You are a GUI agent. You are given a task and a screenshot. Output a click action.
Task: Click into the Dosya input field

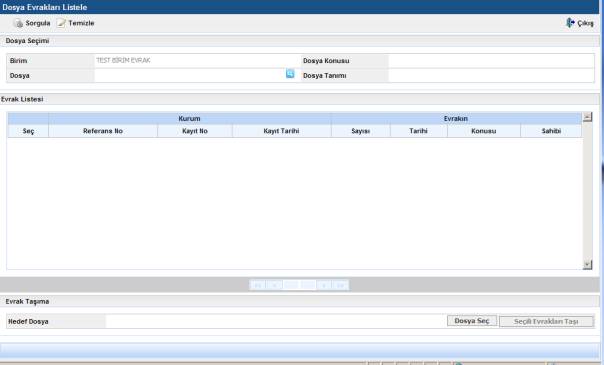(190, 75)
